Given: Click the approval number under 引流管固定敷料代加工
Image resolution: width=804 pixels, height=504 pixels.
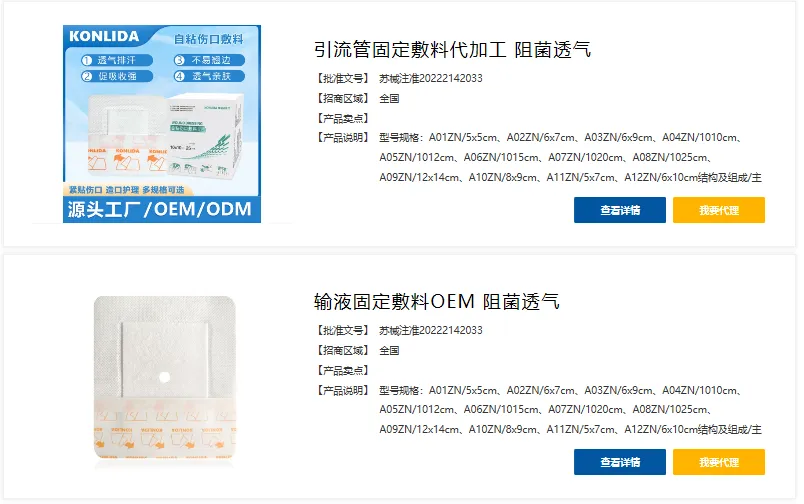Looking at the screenshot, I should pos(431,78).
